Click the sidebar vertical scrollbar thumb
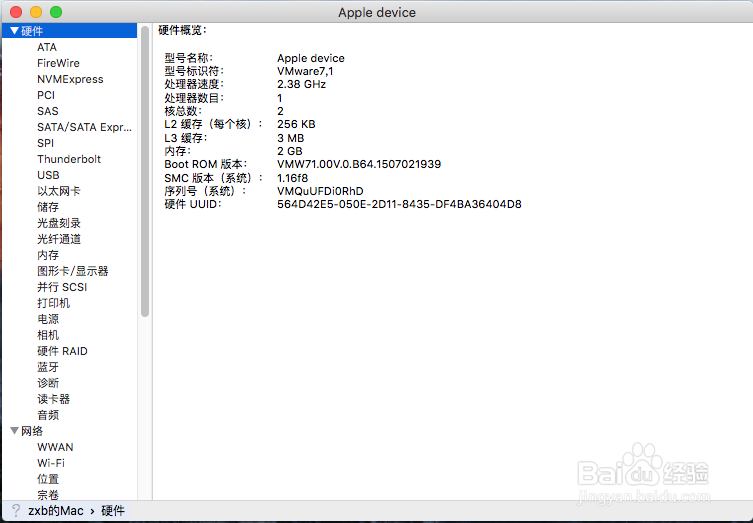Viewport: 753px width, 523px height. pyautogui.click(x=145, y=171)
